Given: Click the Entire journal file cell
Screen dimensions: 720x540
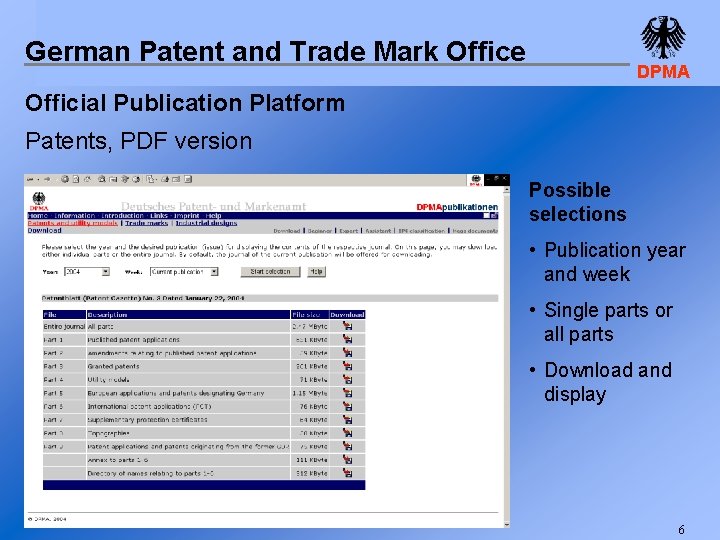Looking at the screenshot, I should coord(64,326).
